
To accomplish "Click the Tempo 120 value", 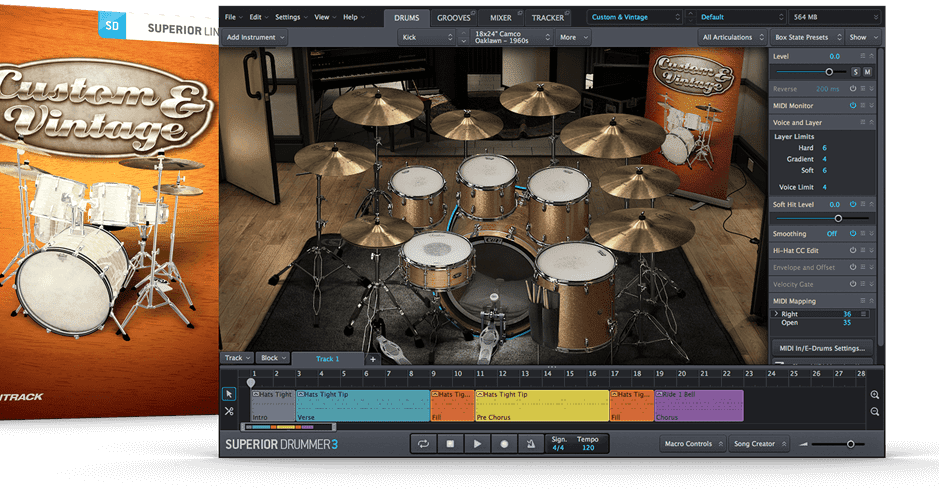I will coord(588,447).
